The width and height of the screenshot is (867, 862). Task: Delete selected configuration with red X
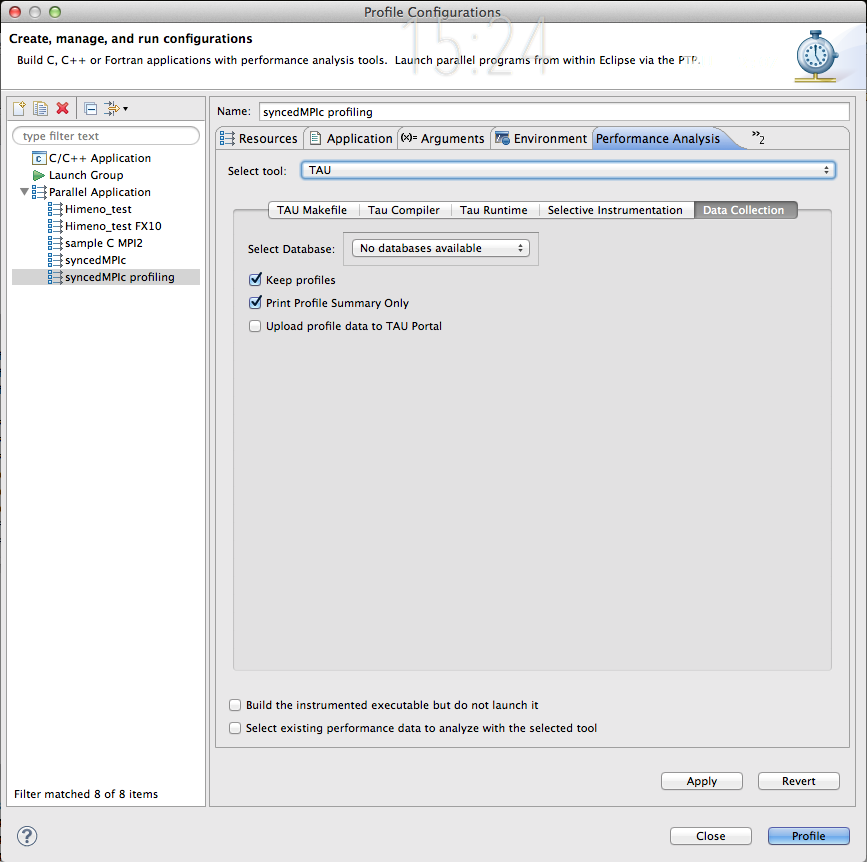[x=62, y=108]
